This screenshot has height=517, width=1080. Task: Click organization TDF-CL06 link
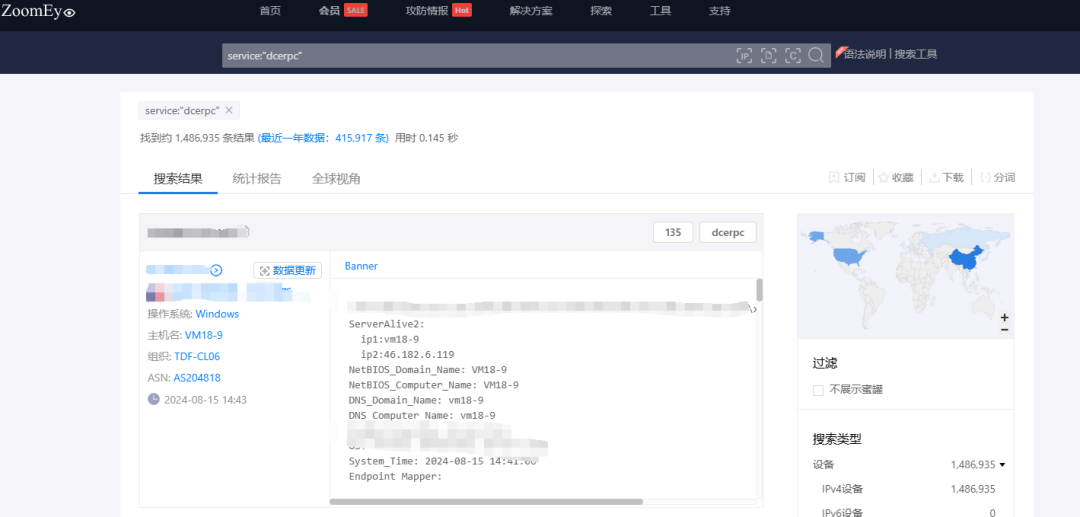(x=197, y=357)
